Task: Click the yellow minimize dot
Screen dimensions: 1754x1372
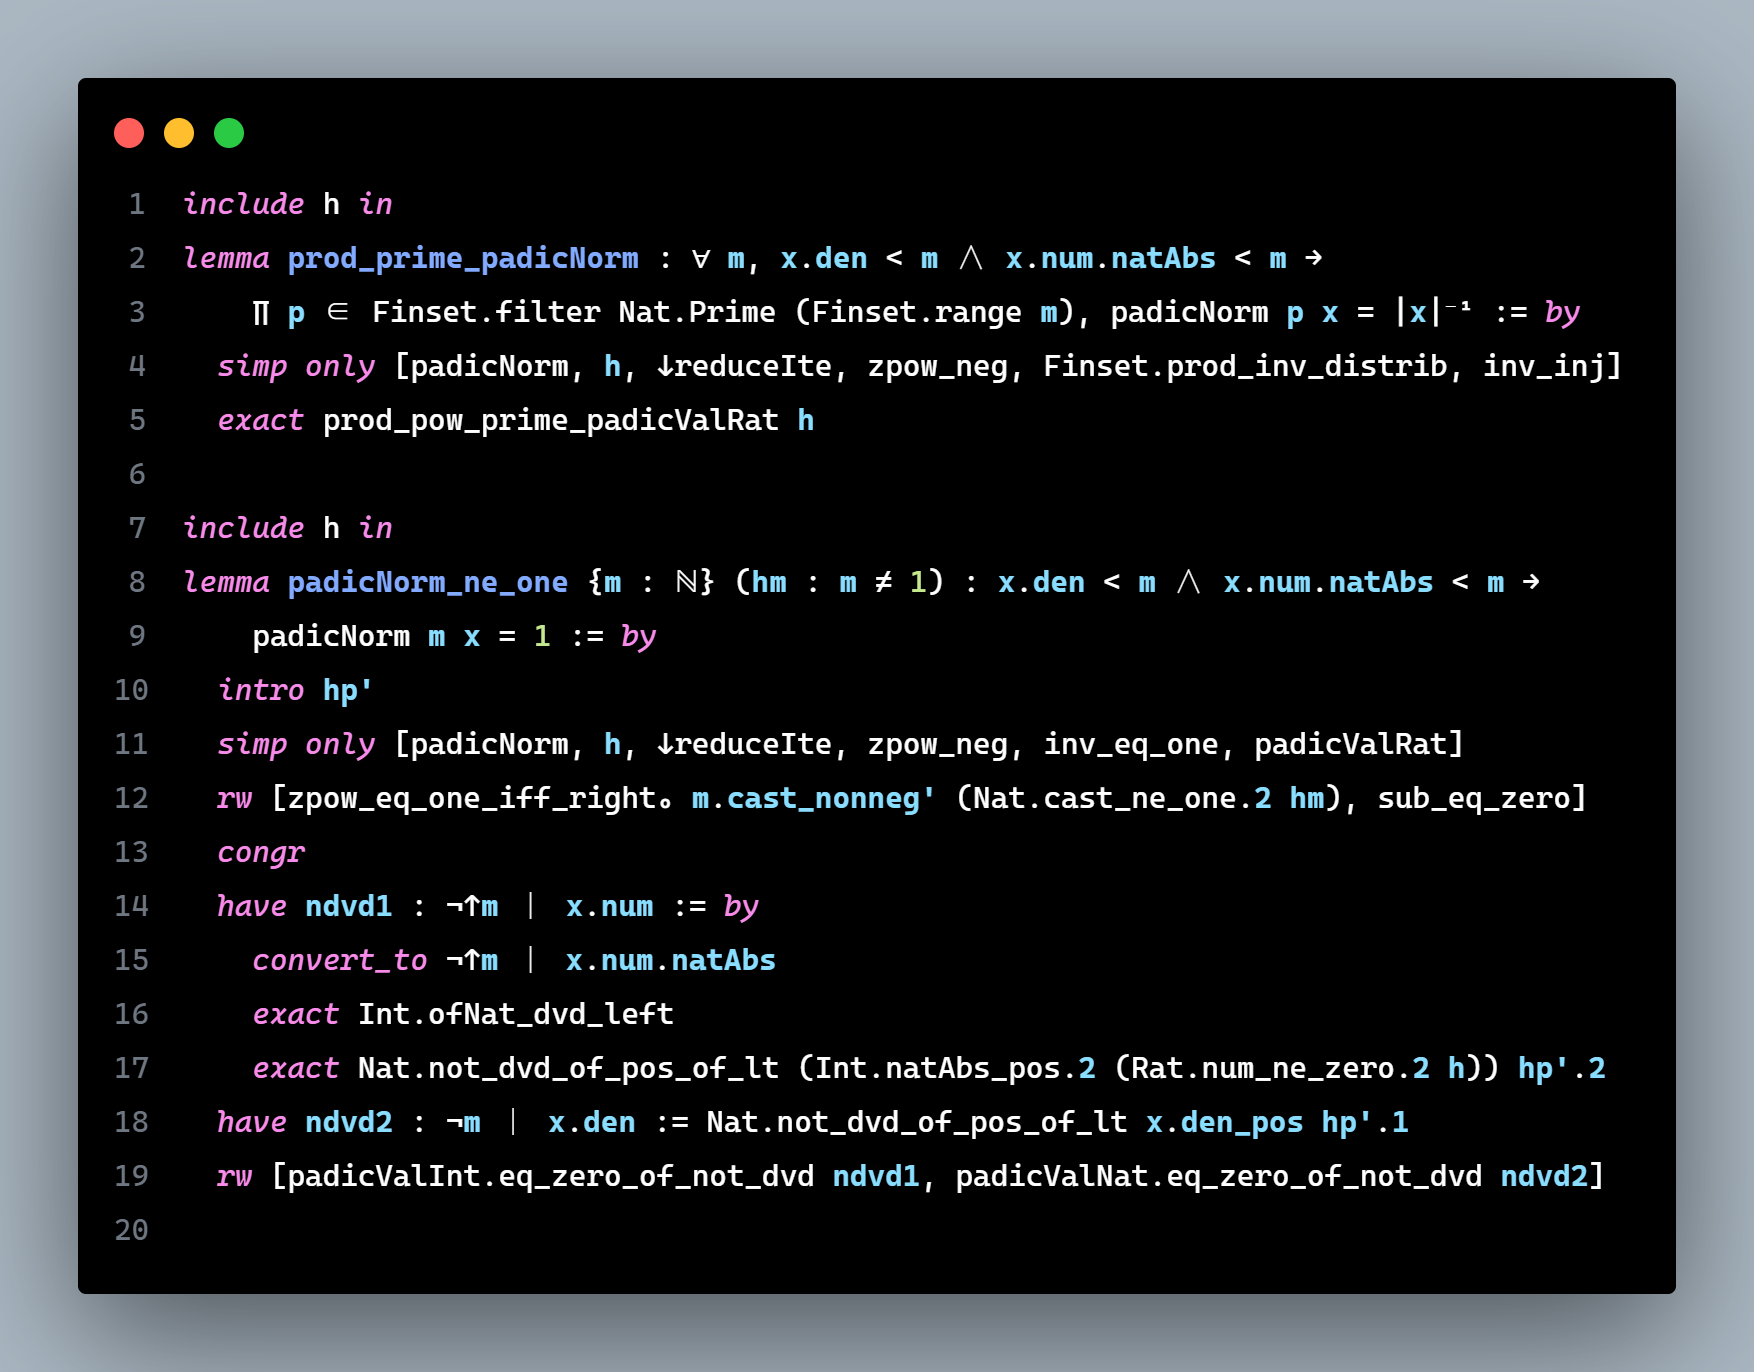Action: (x=179, y=133)
